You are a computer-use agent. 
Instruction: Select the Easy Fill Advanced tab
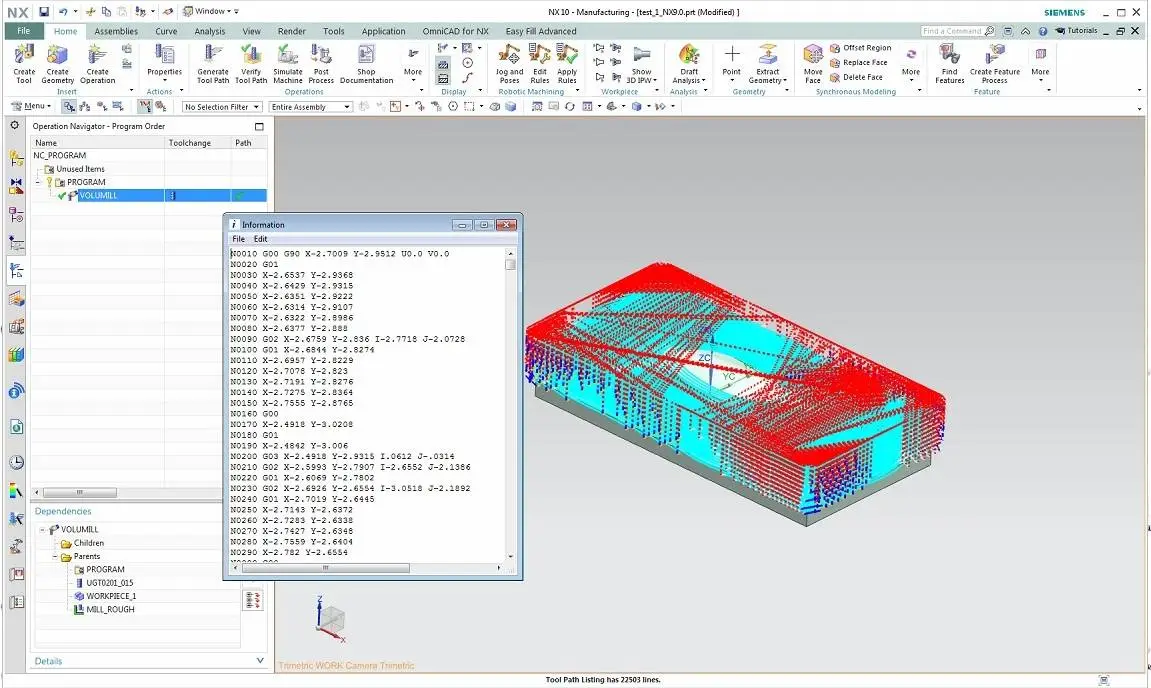541,32
